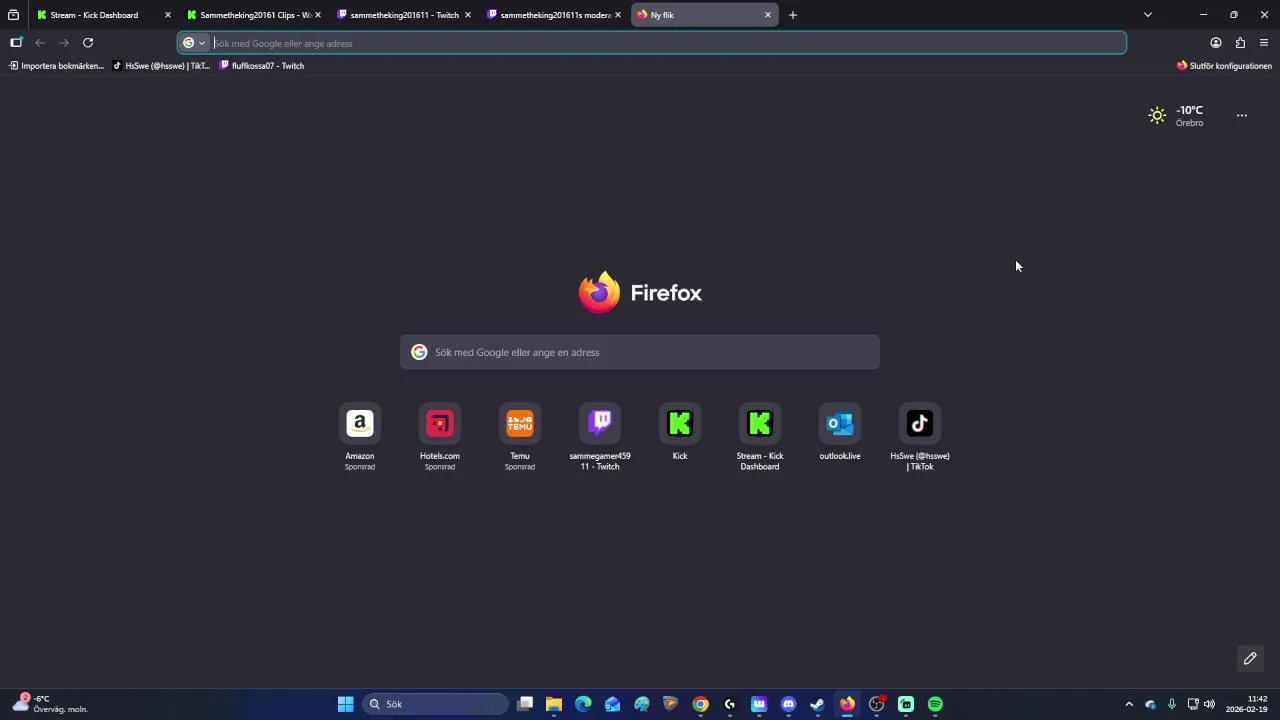Open the outlook.live shortcut
Screen dimensions: 1280x720
click(x=840, y=433)
